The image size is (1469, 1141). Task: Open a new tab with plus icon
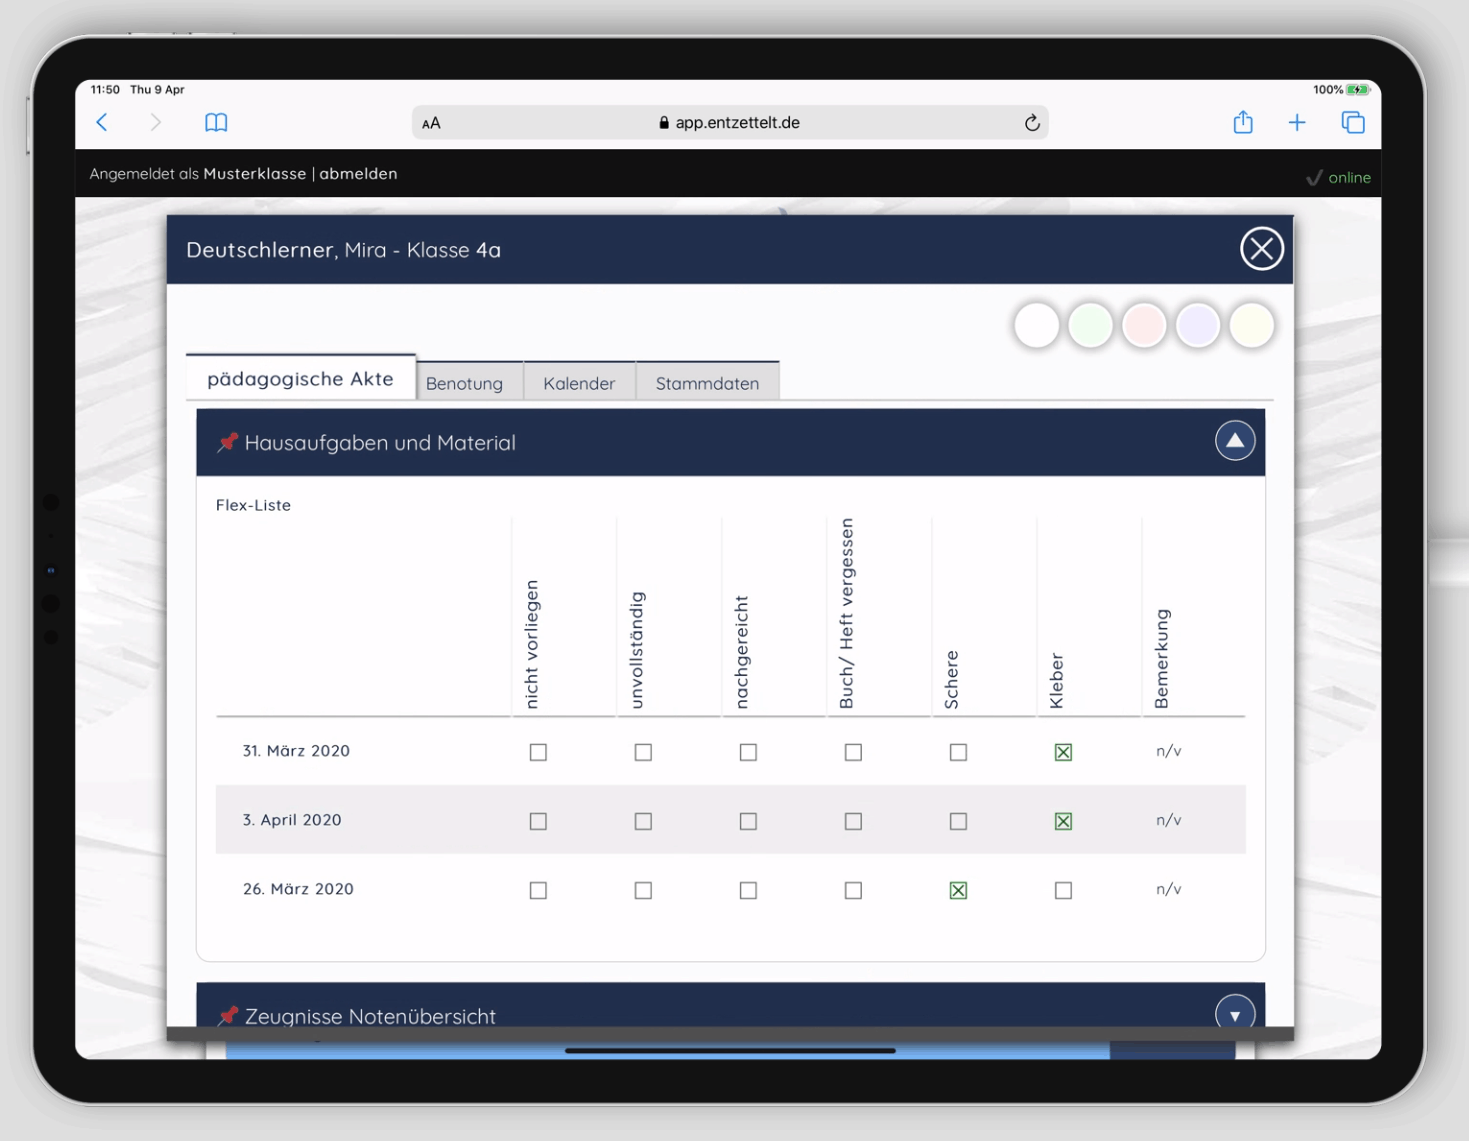click(1297, 123)
